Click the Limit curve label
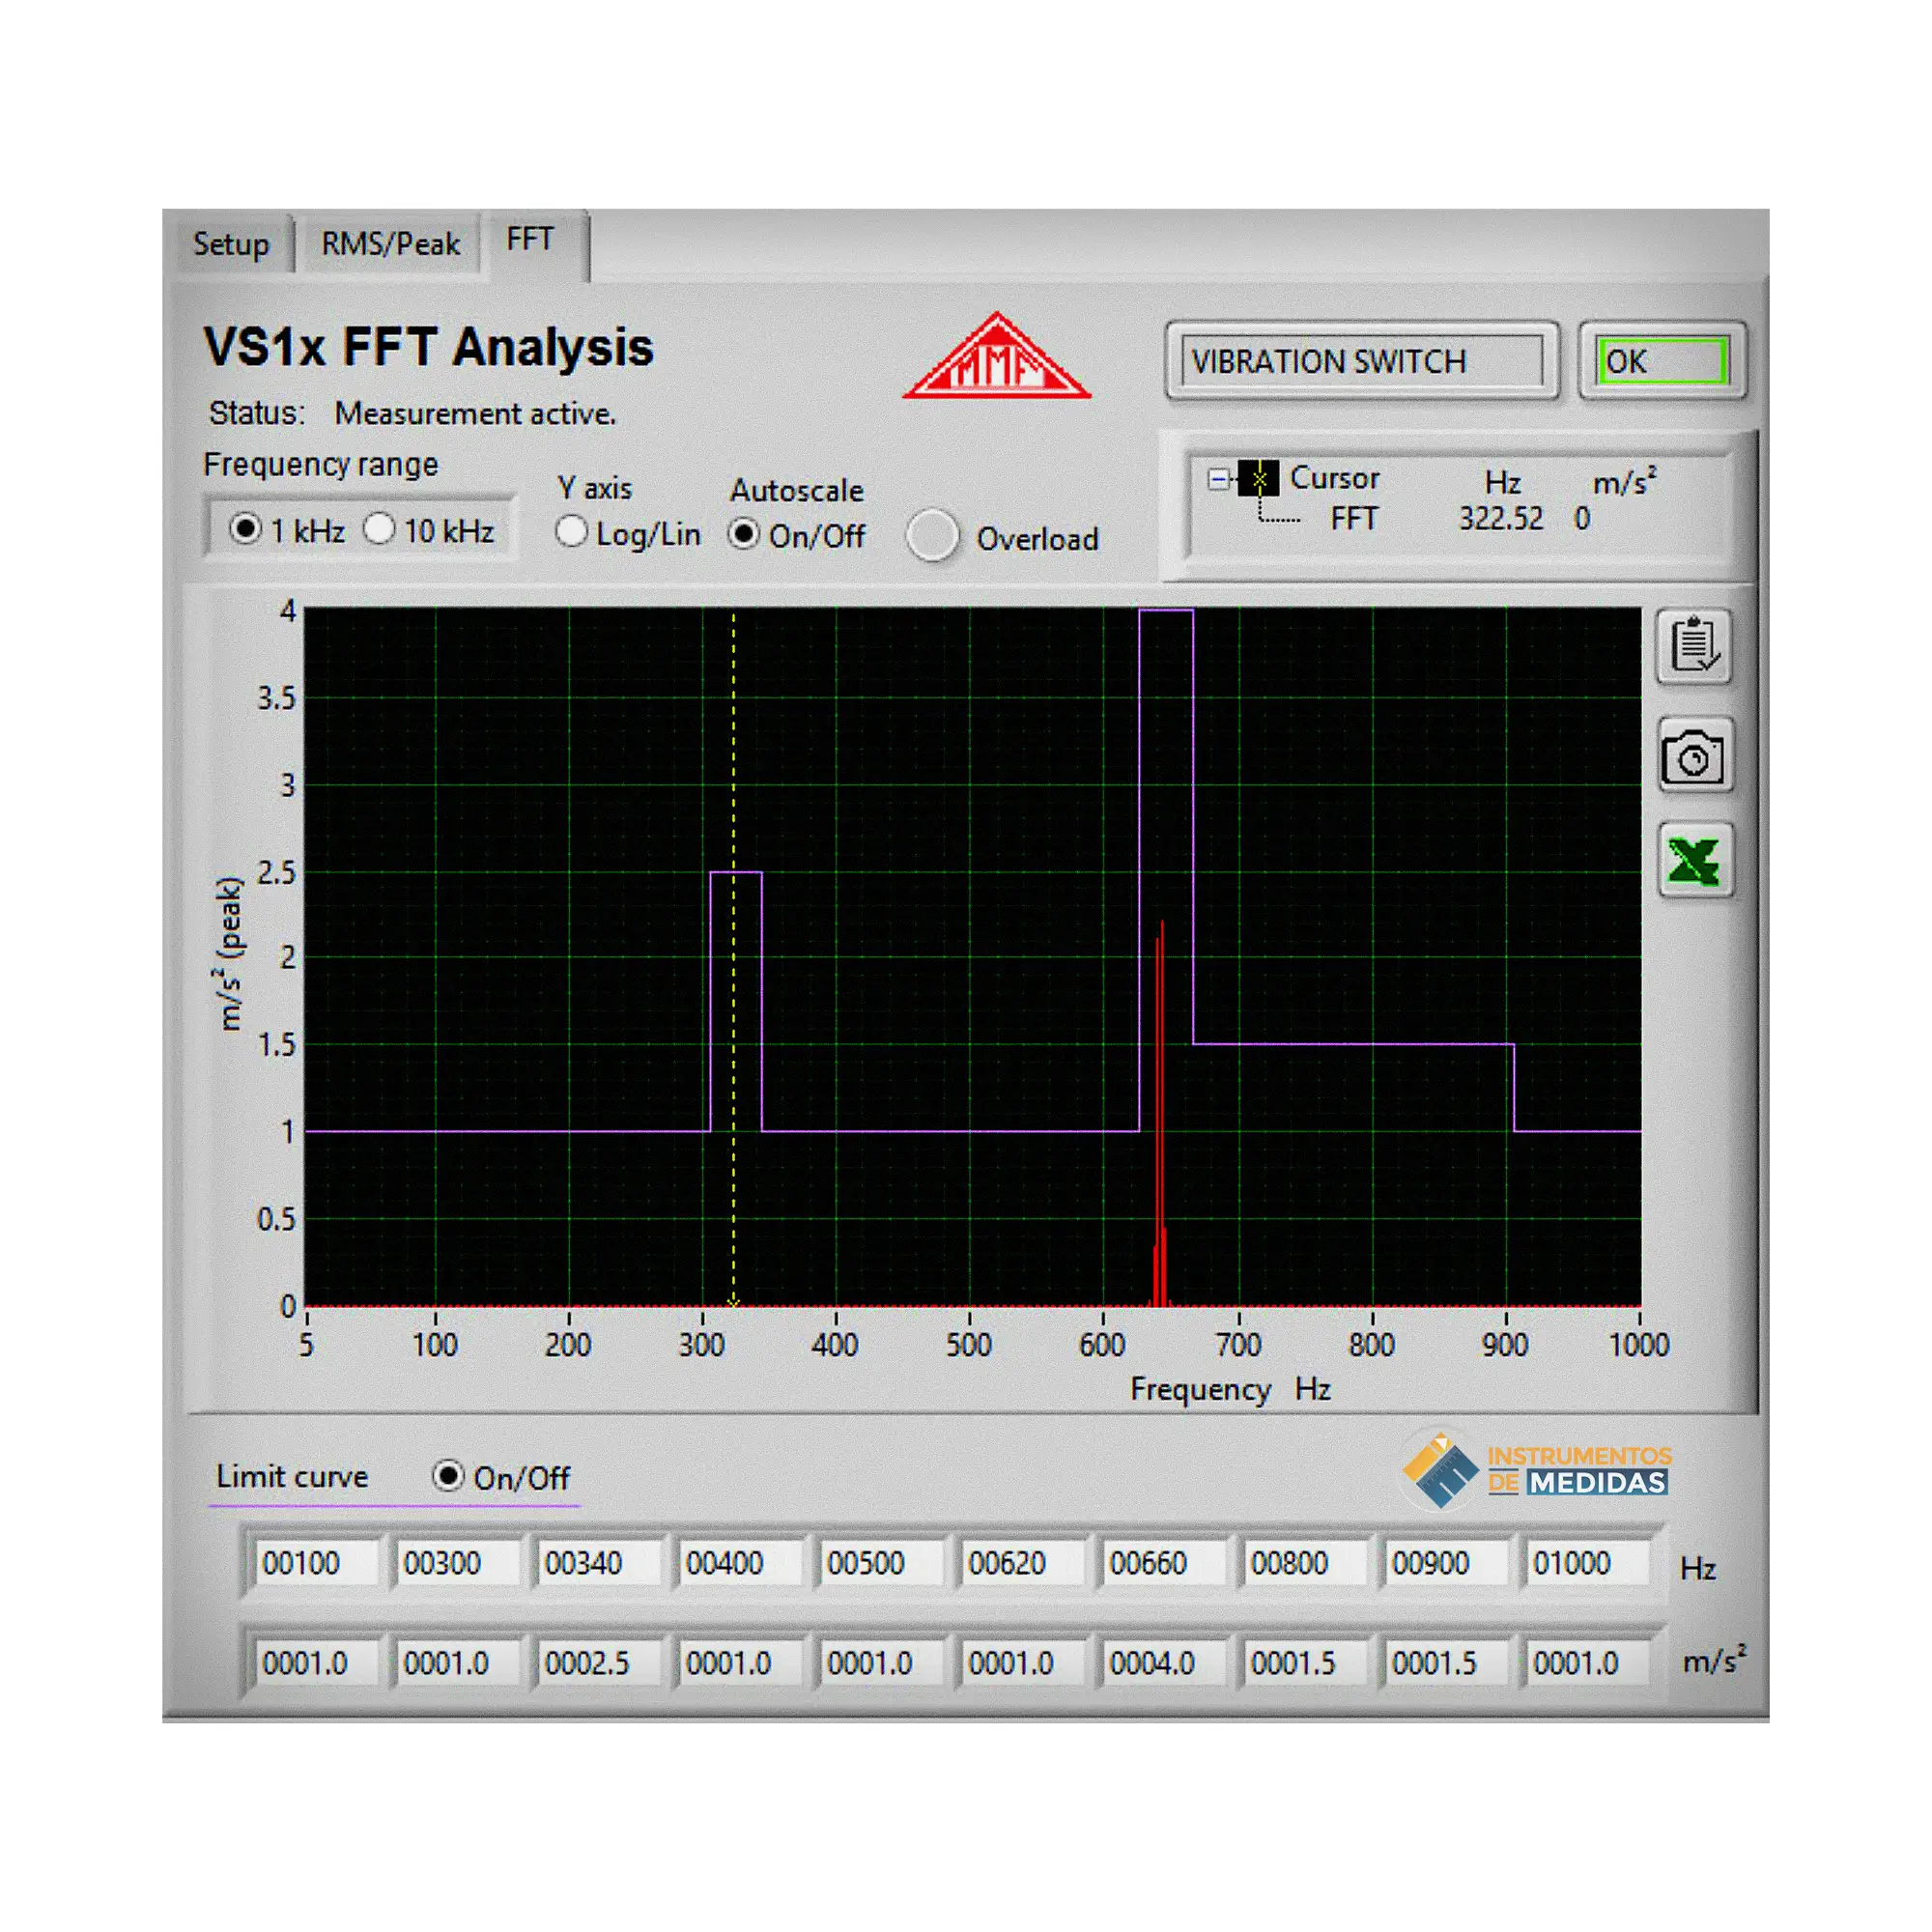 (x=292, y=1476)
